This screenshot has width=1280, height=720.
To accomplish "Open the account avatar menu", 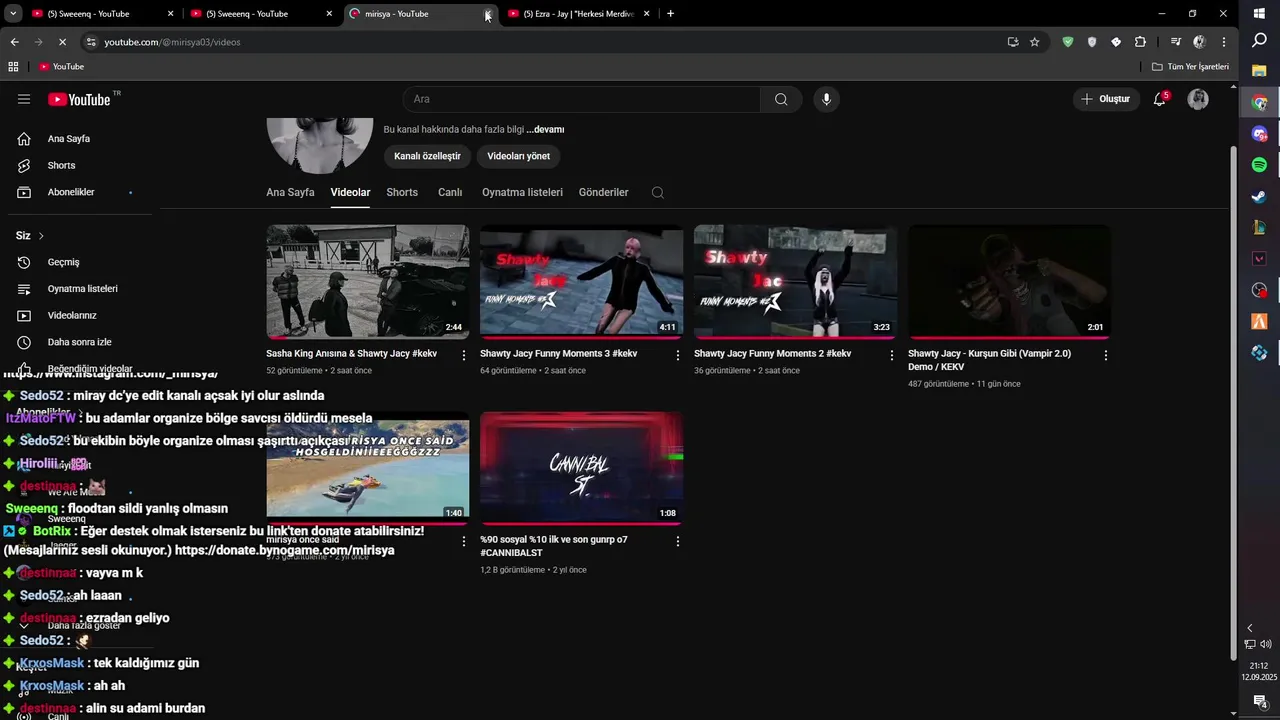I will coord(1198,99).
